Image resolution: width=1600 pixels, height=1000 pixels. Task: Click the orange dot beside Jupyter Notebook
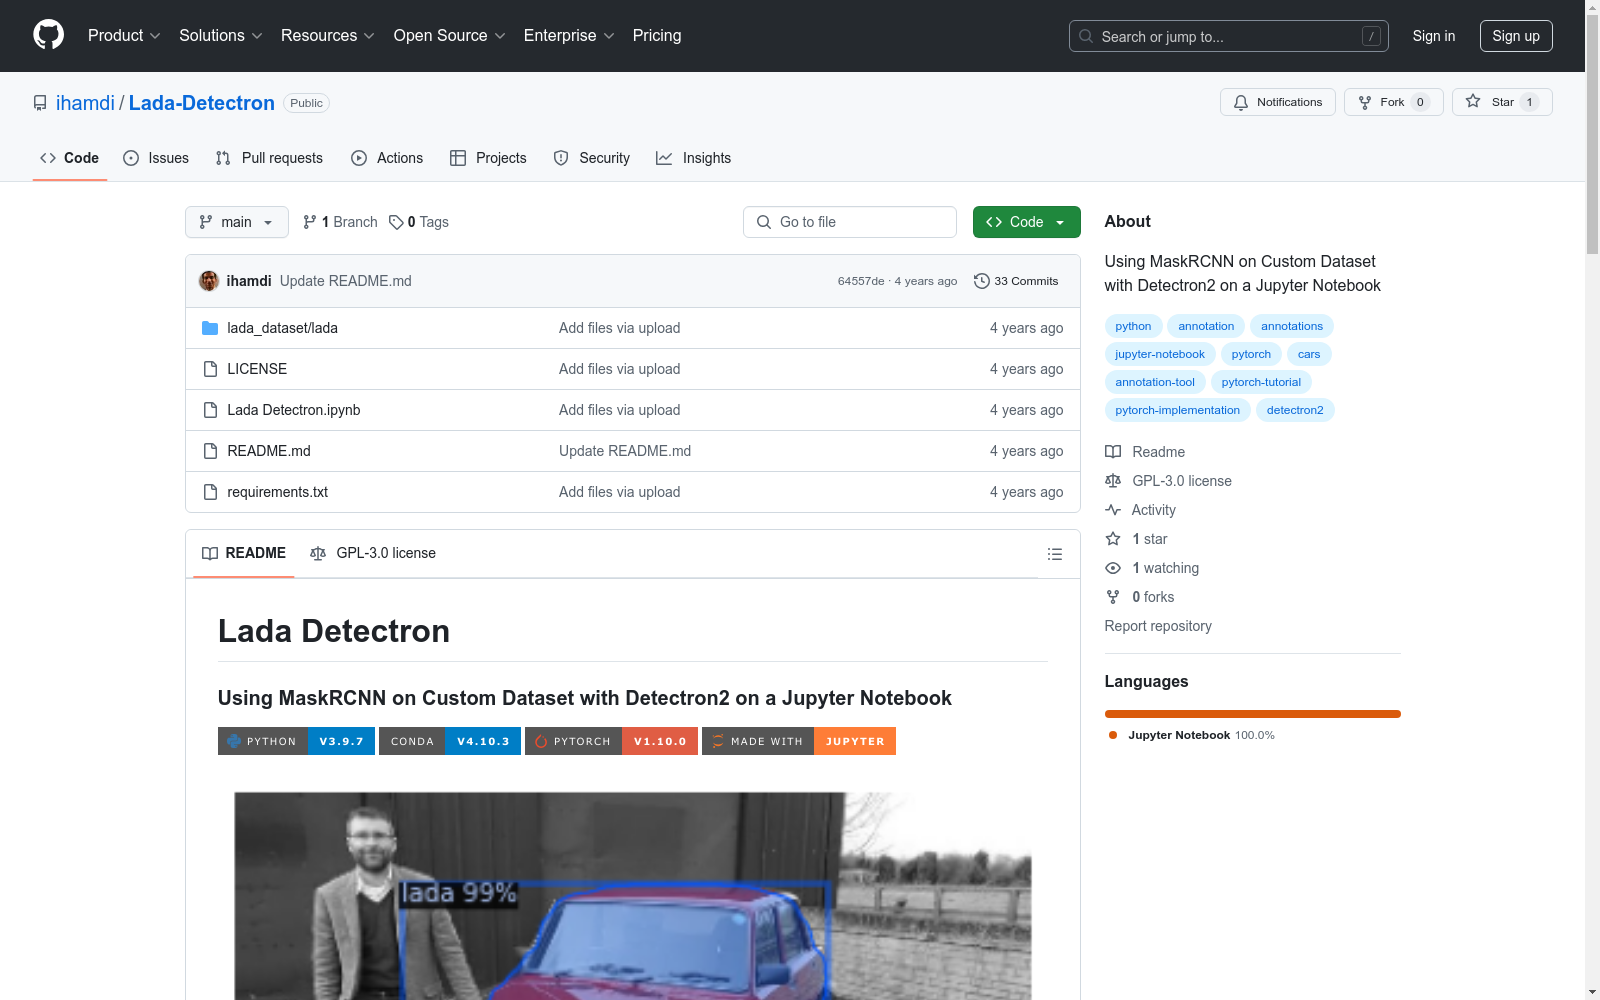point(1113,735)
